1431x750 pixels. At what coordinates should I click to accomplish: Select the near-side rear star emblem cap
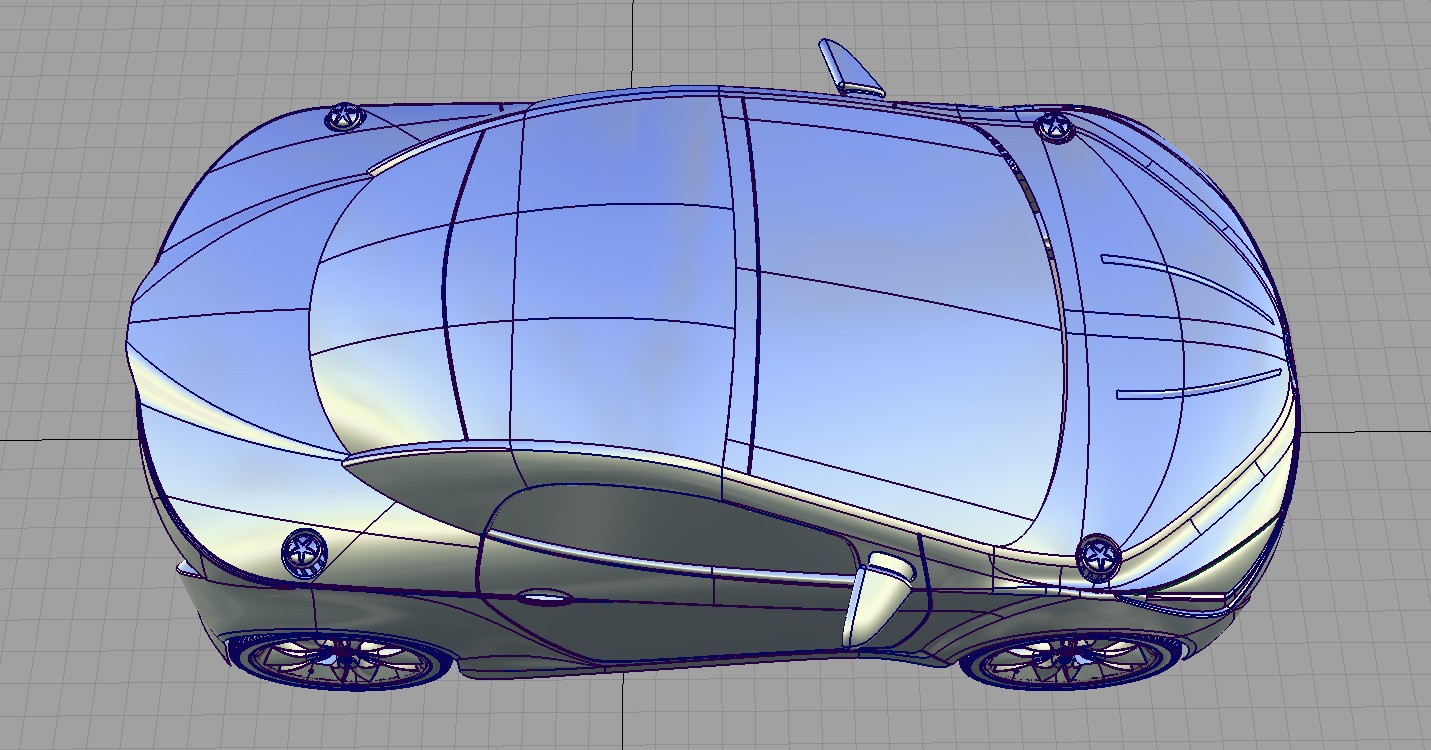(x=304, y=550)
